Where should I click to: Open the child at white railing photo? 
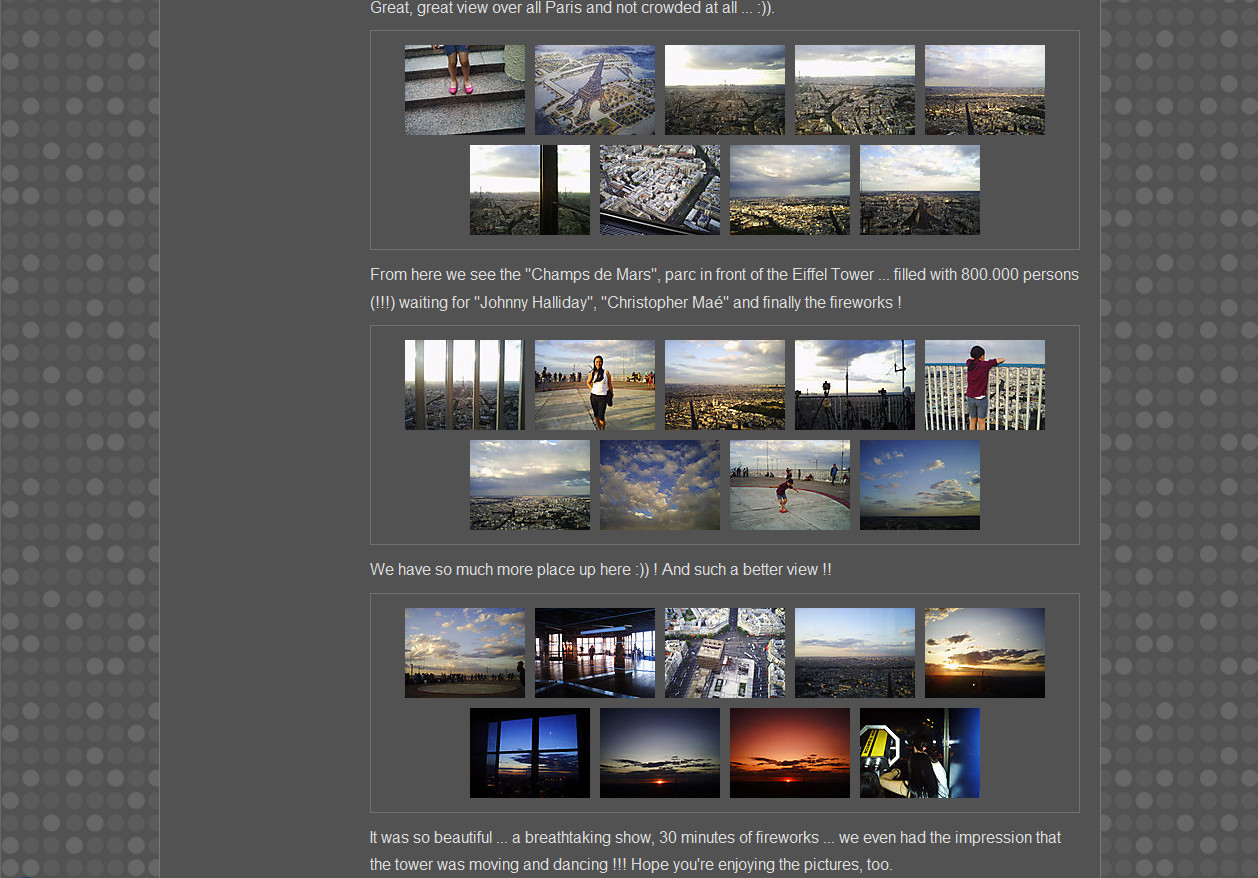(x=984, y=385)
